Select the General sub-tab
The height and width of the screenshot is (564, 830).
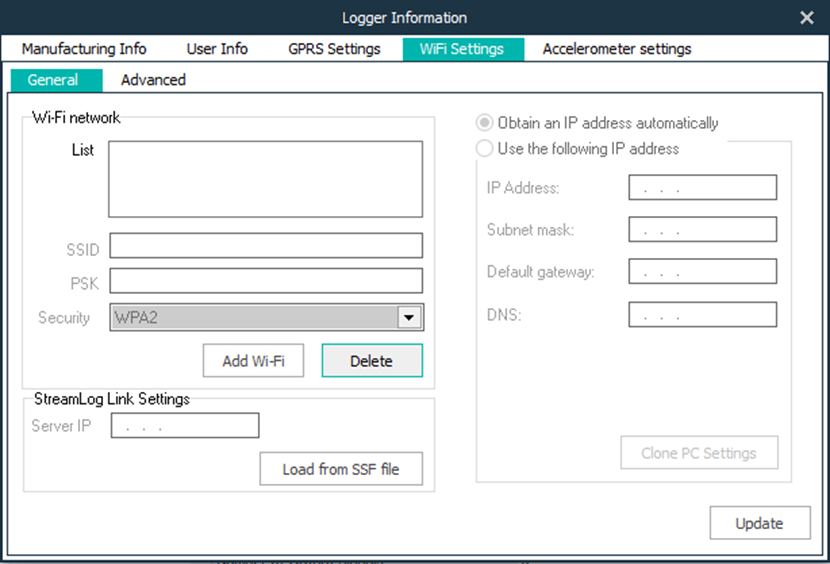[53, 80]
